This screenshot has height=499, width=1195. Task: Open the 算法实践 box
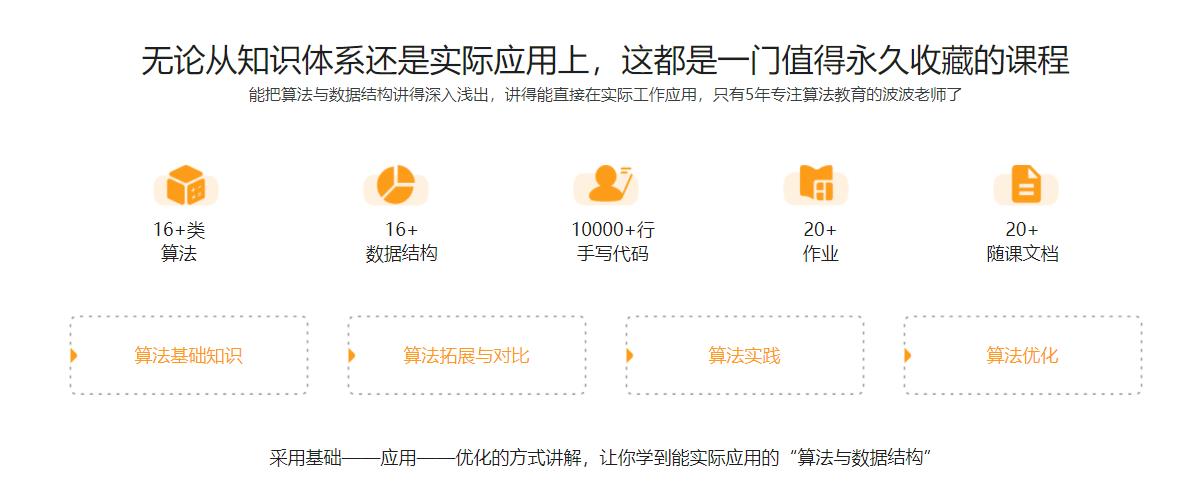point(745,355)
